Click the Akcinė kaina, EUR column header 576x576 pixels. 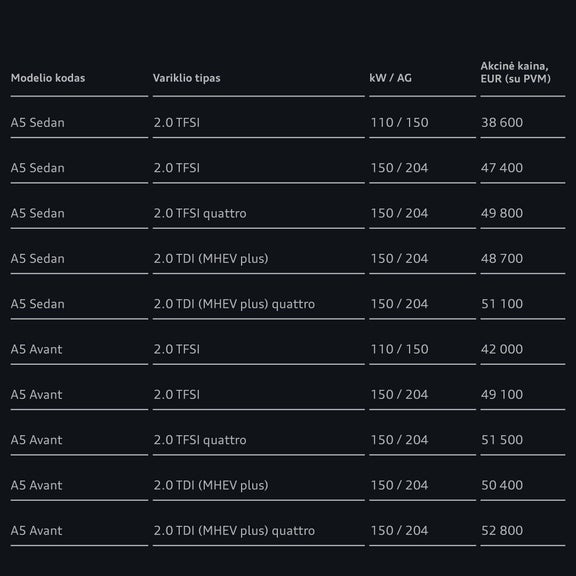(x=515, y=72)
